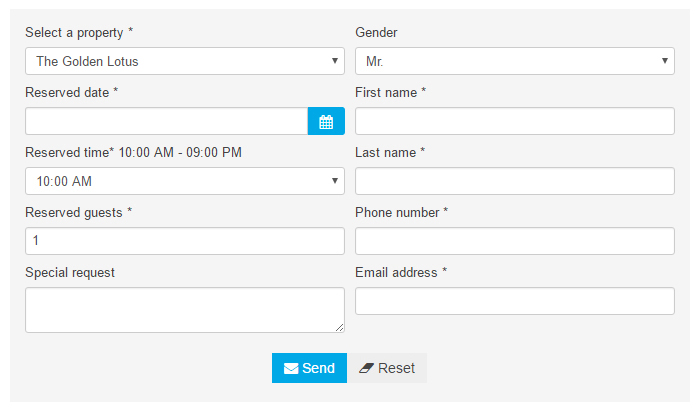This screenshot has height=410, width=700.
Task: Click the Reserved date text field
Action: [x=166, y=122]
